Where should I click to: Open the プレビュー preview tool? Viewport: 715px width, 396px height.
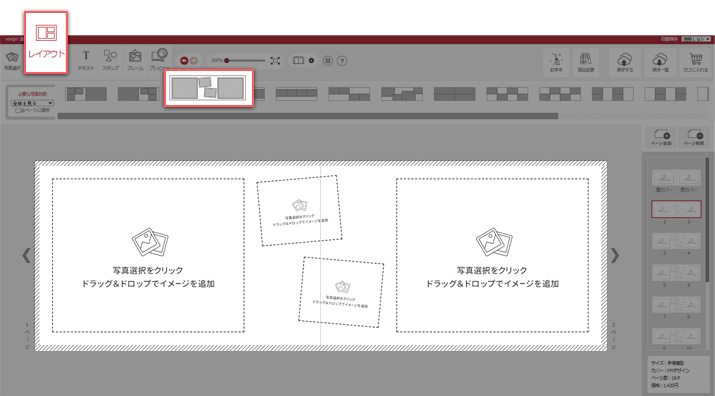(x=159, y=60)
